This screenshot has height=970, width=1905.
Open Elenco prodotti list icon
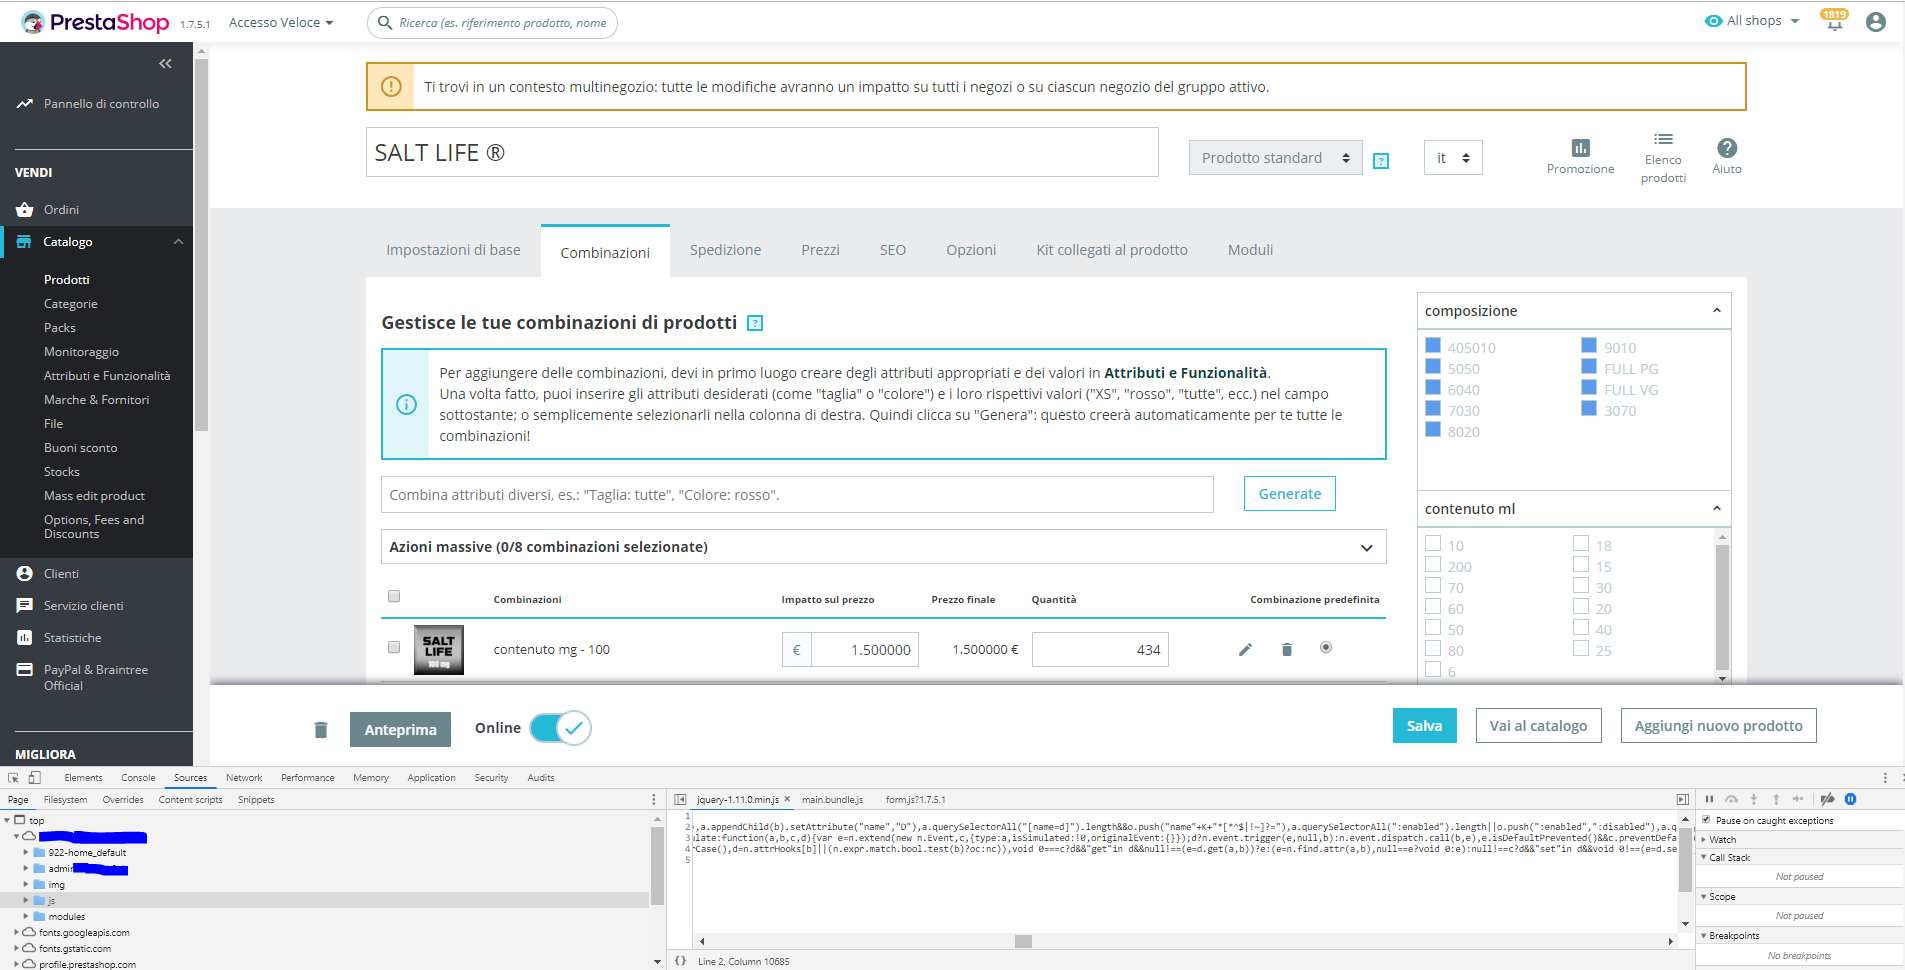coord(1663,139)
